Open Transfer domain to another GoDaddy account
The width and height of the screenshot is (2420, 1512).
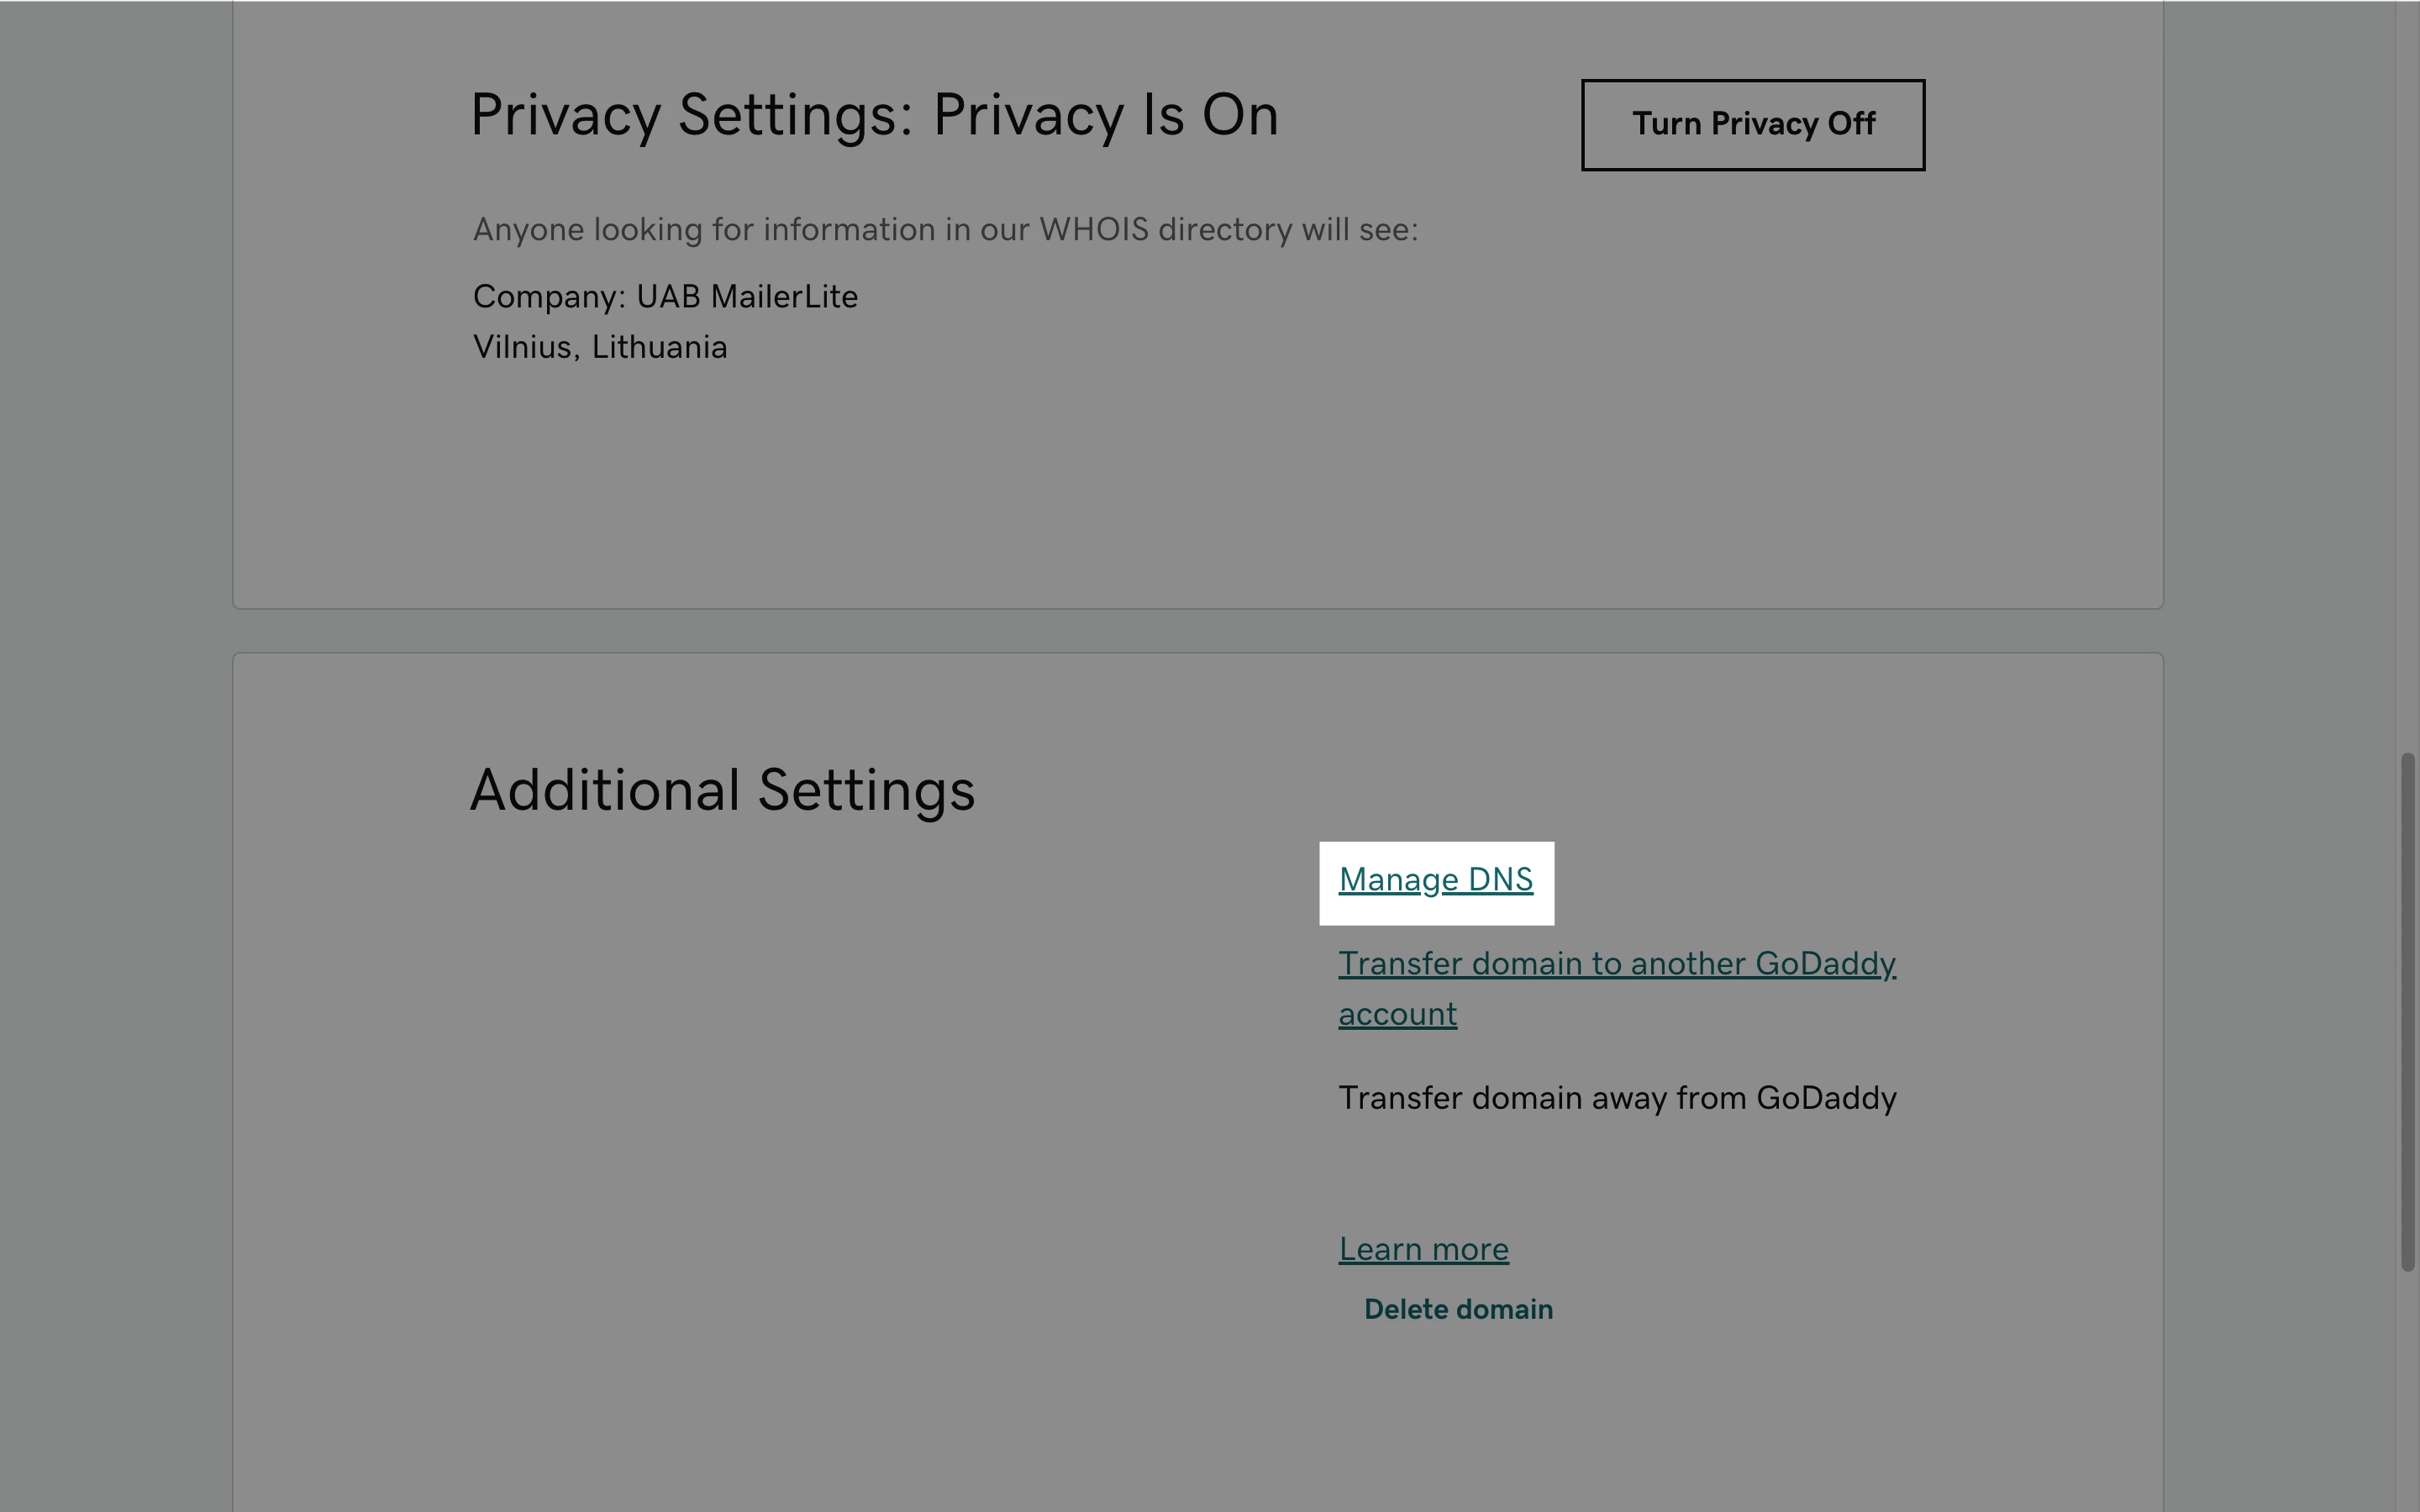pos(1616,964)
